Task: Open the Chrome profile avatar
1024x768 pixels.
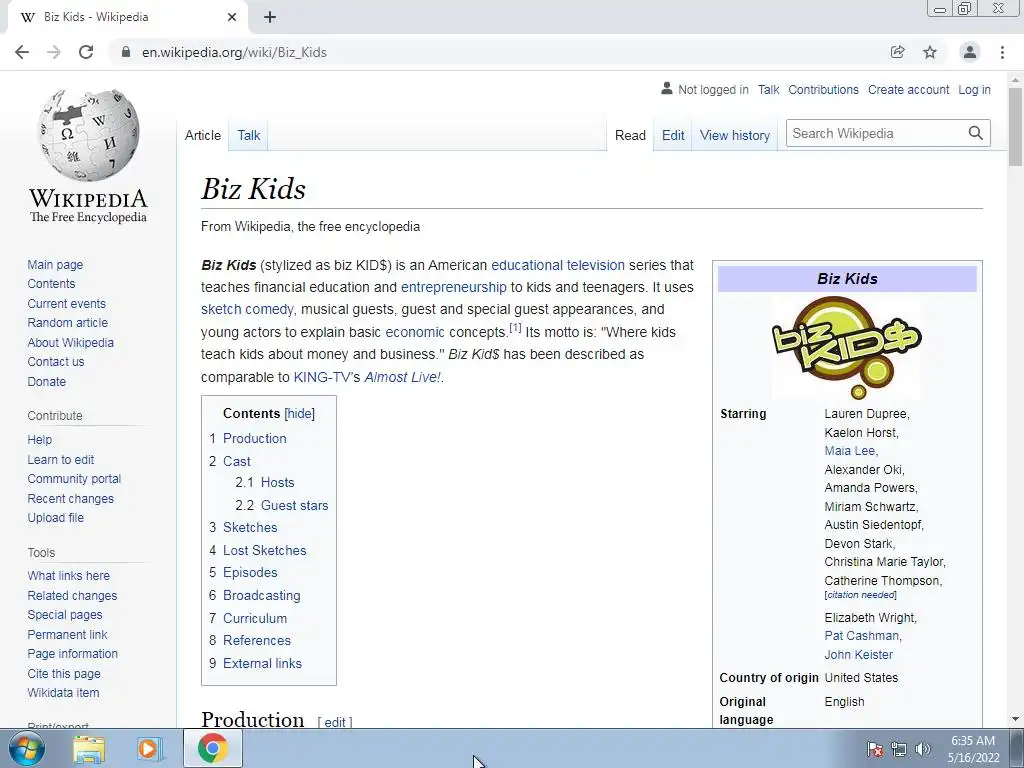Action: coord(970,52)
